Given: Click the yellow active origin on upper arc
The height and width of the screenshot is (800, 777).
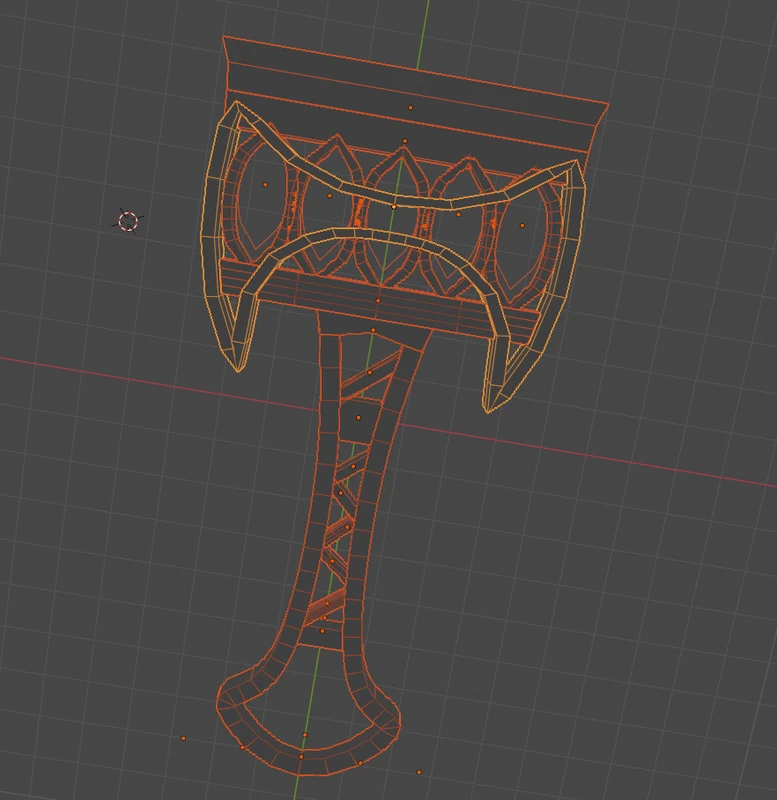Looking at the screenshot, I should 393,207.
